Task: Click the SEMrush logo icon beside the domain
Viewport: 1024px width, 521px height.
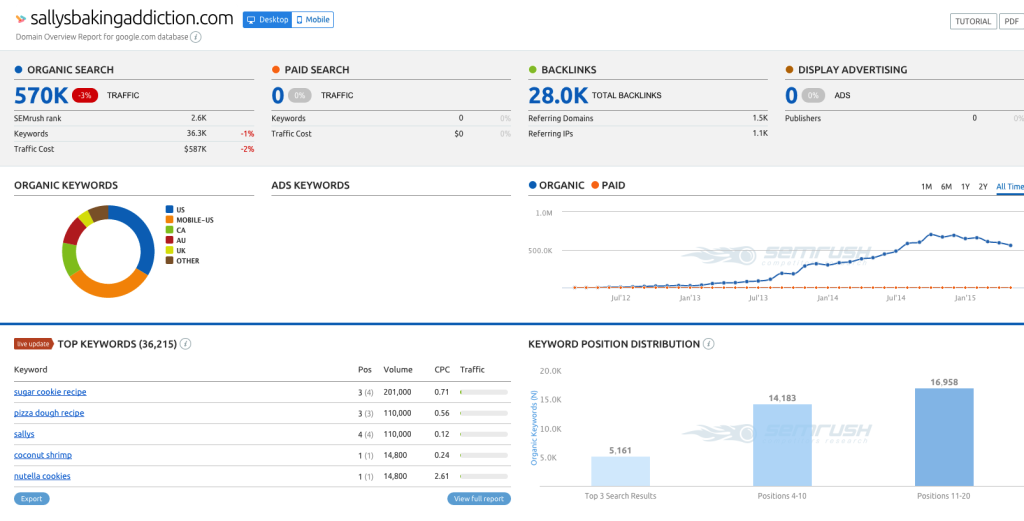Action: tap(21, 19)
